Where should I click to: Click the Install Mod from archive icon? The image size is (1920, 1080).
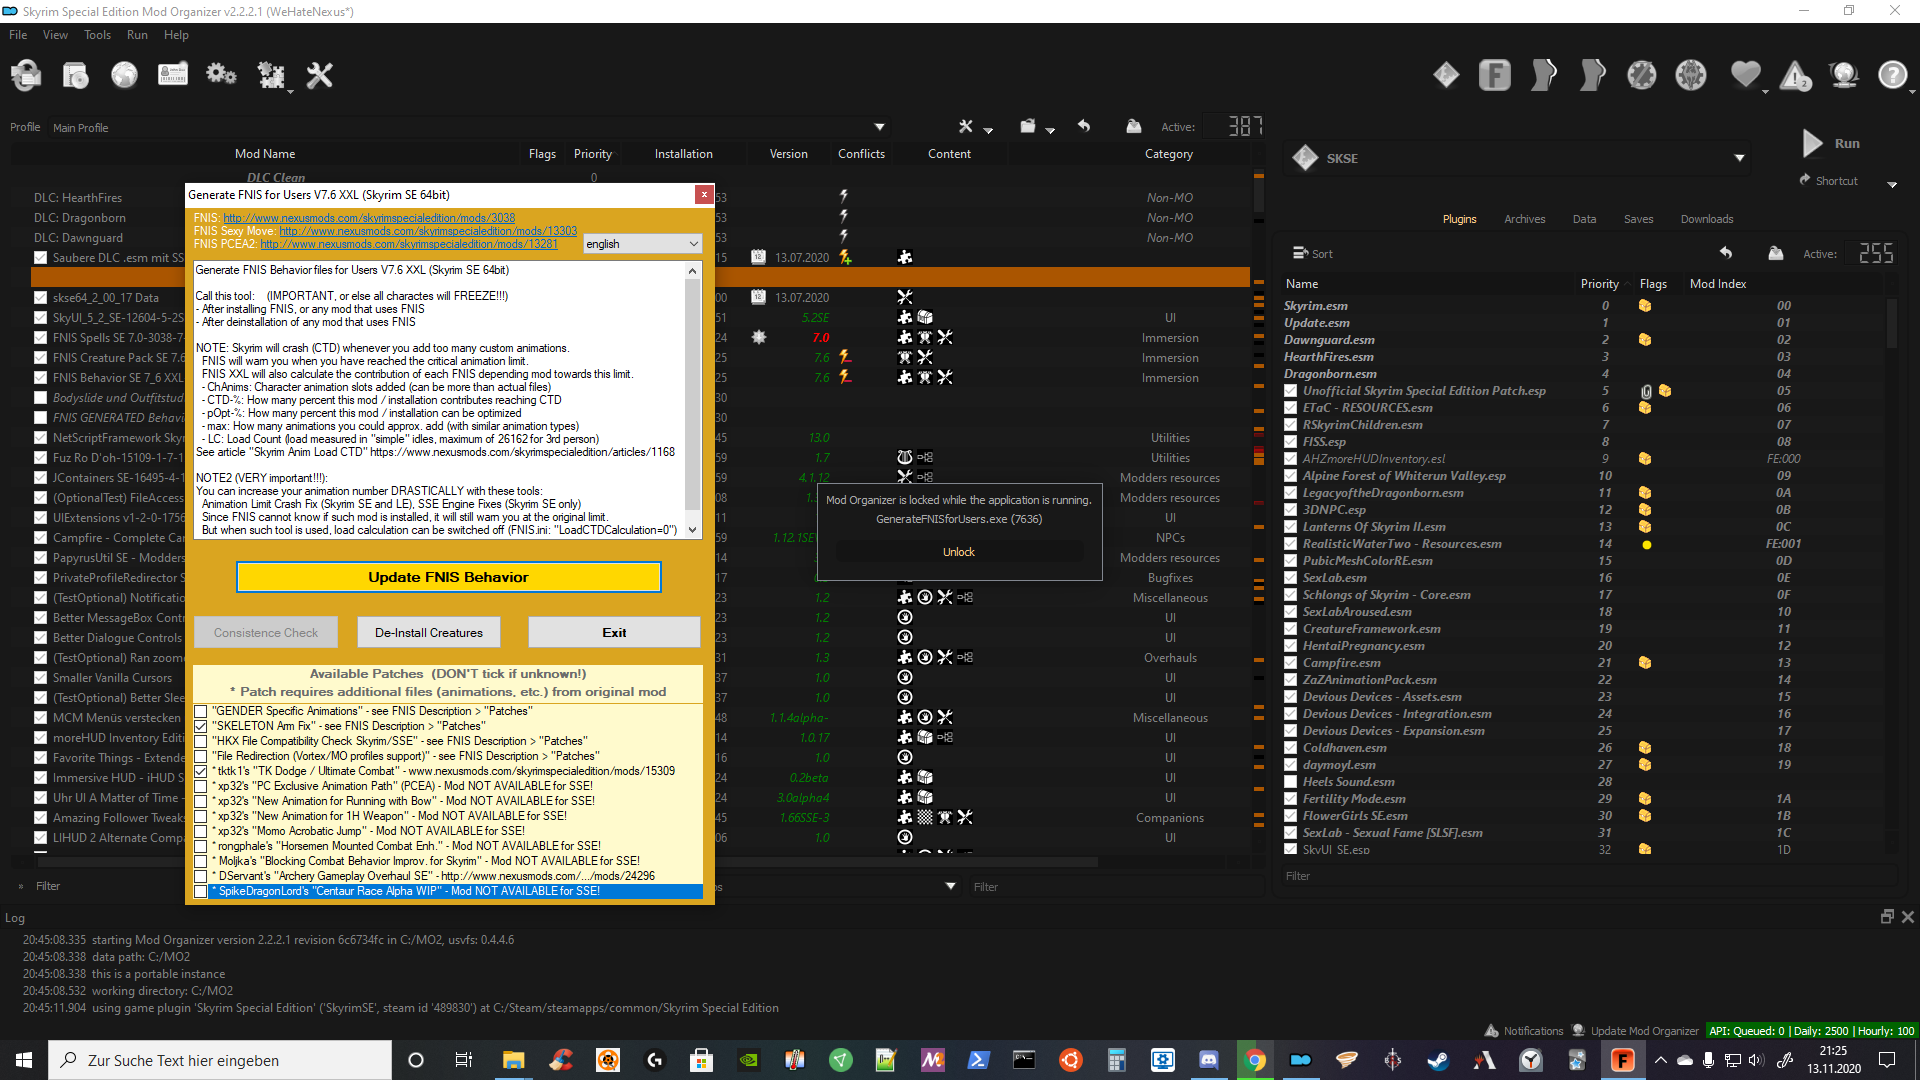click(76, 75)
